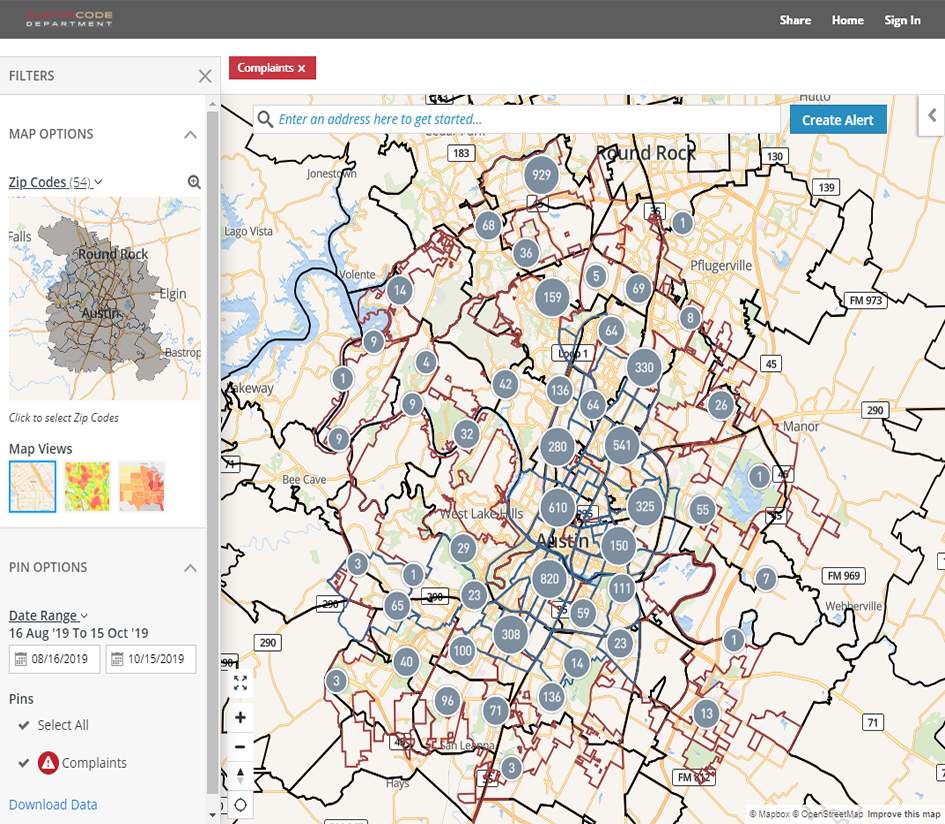Open the Date Range dropdown
The image size is (945, 824).
click(x=48, y=616)
